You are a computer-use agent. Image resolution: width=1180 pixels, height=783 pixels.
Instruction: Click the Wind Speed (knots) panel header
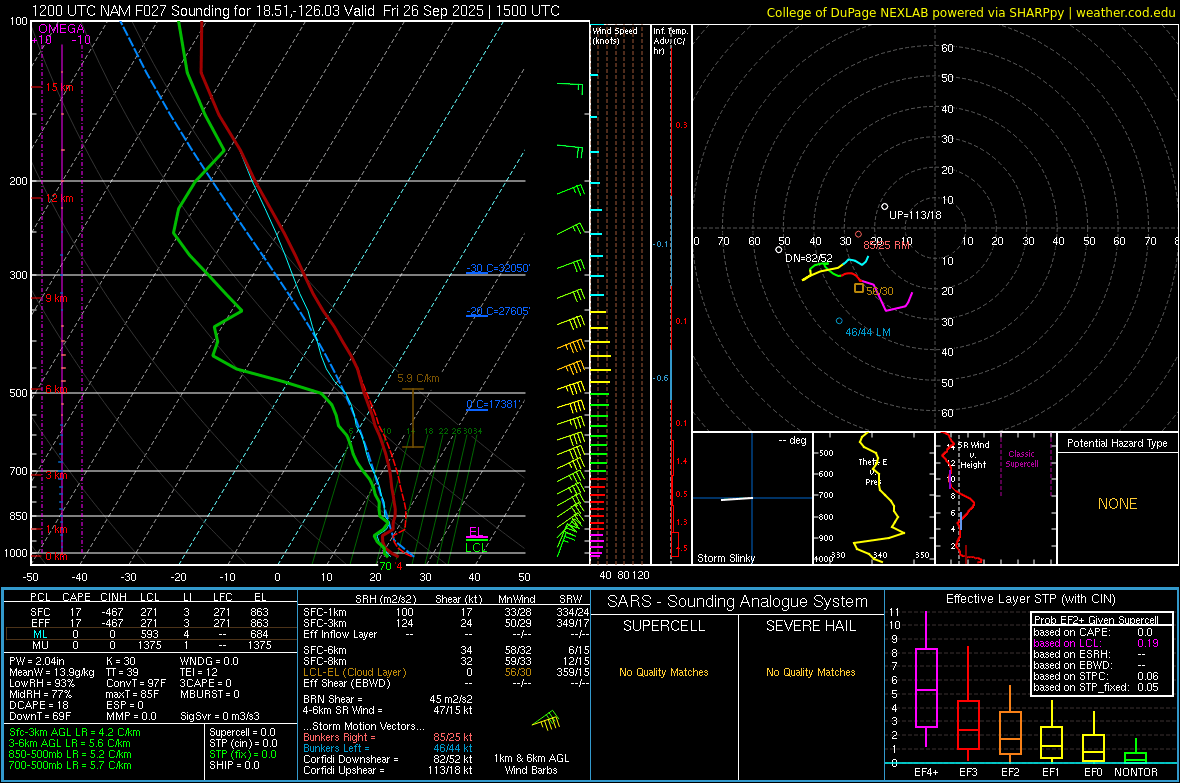point(615,35)
